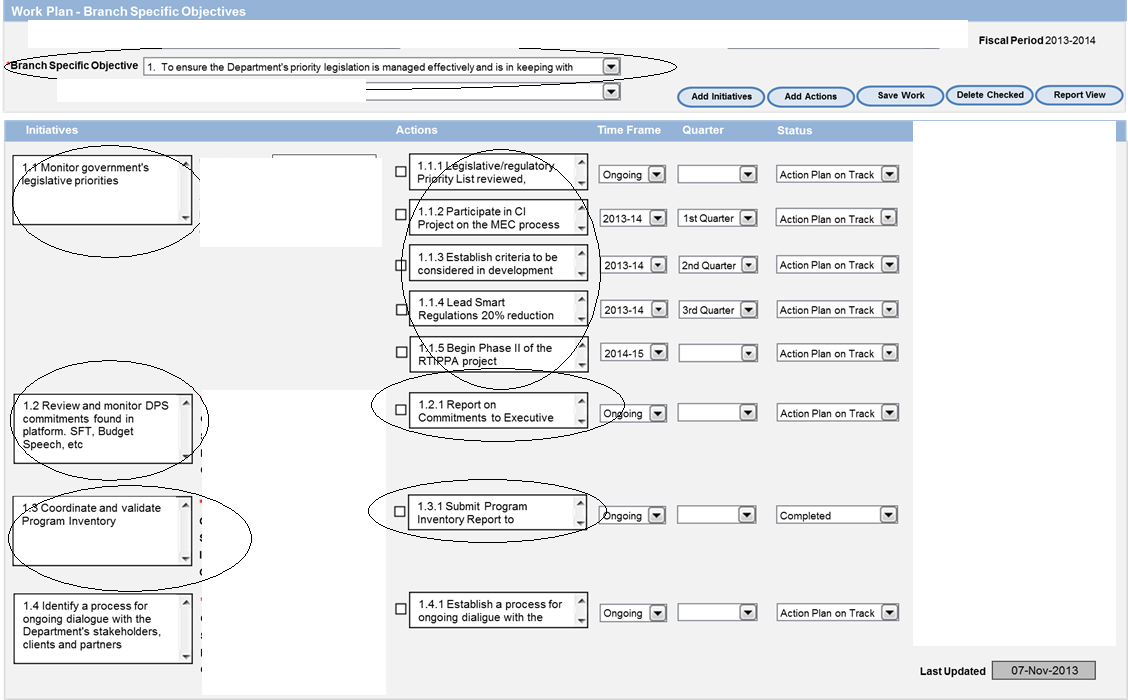
Task: Select checkbox for action 1.3.1 Submit Program Inventory
Action: click(401, 512)
